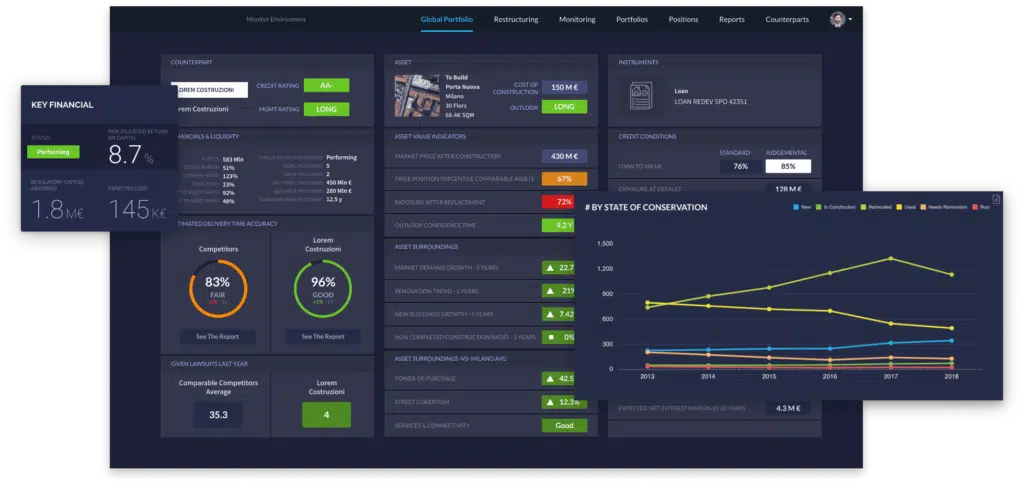Click the up arrow beside Power of Purchase

(x=550, y=379)
